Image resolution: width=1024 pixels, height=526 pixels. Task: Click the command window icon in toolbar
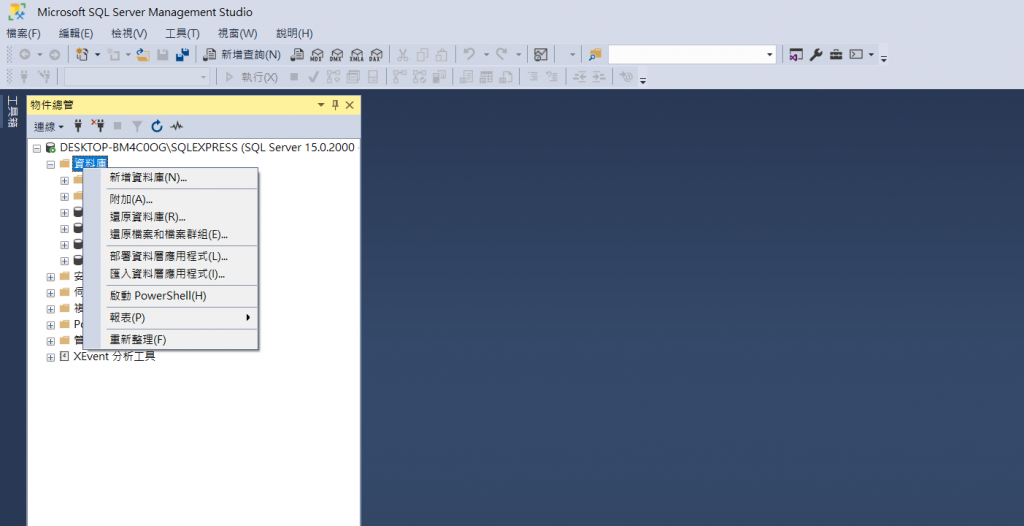tap(856, 55)
